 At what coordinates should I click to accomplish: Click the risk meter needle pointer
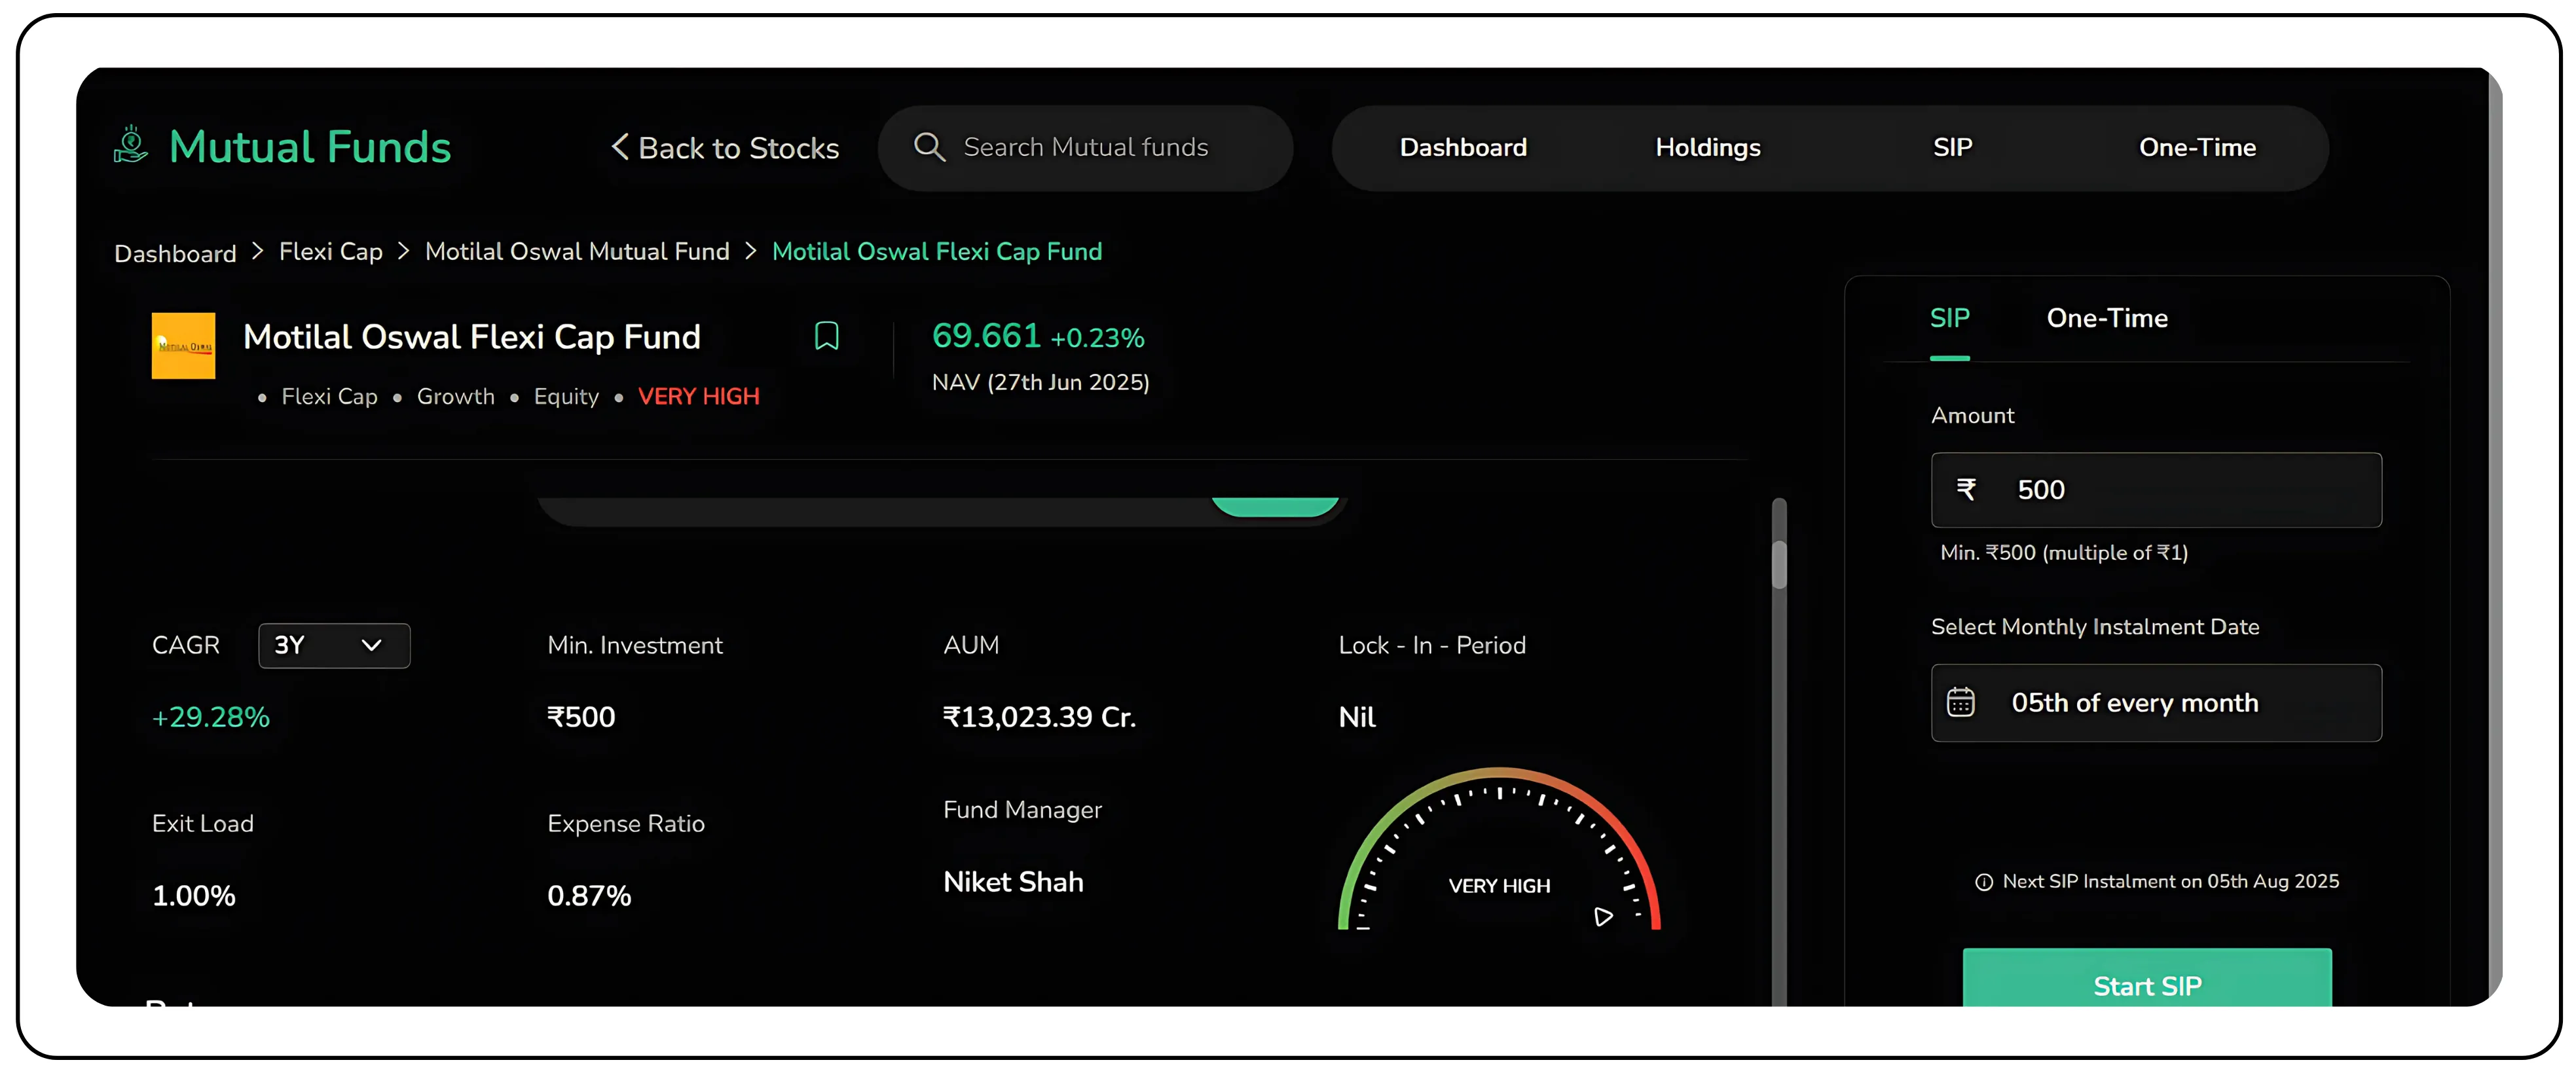1602,916
